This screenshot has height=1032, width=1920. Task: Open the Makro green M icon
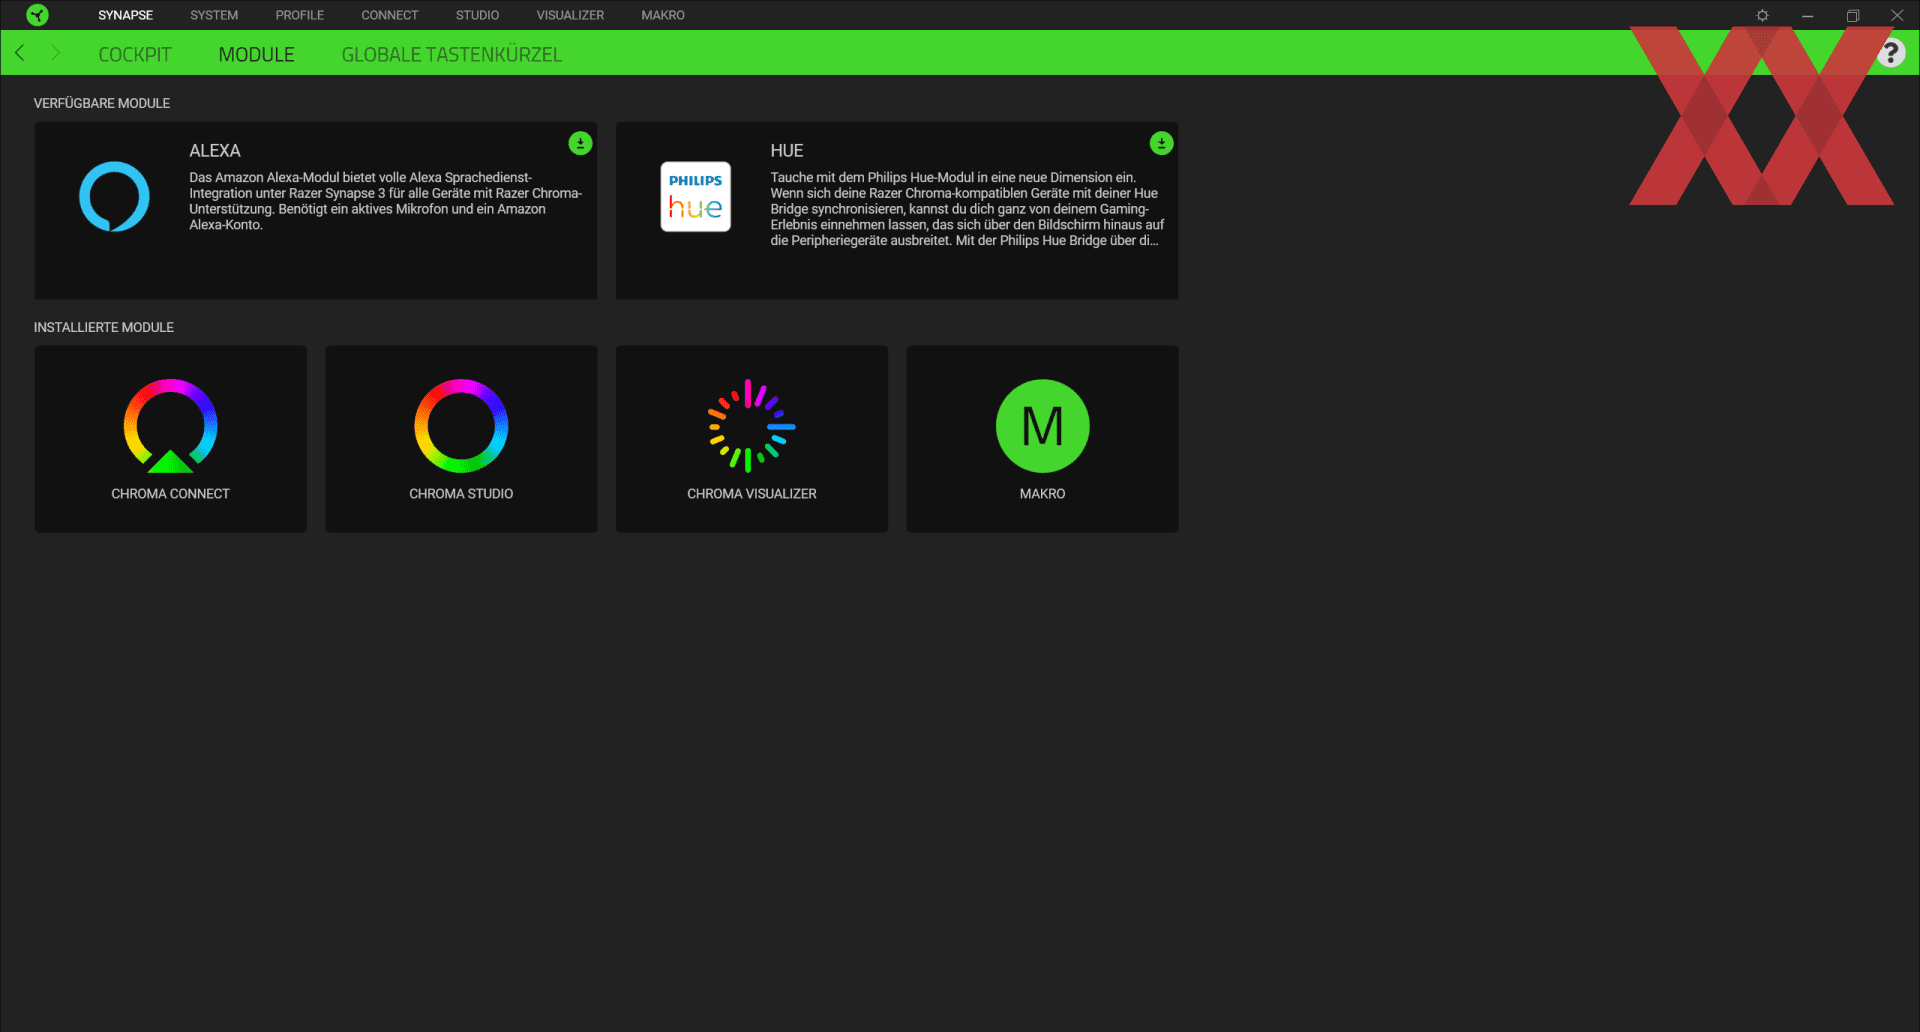[1043, 426]
